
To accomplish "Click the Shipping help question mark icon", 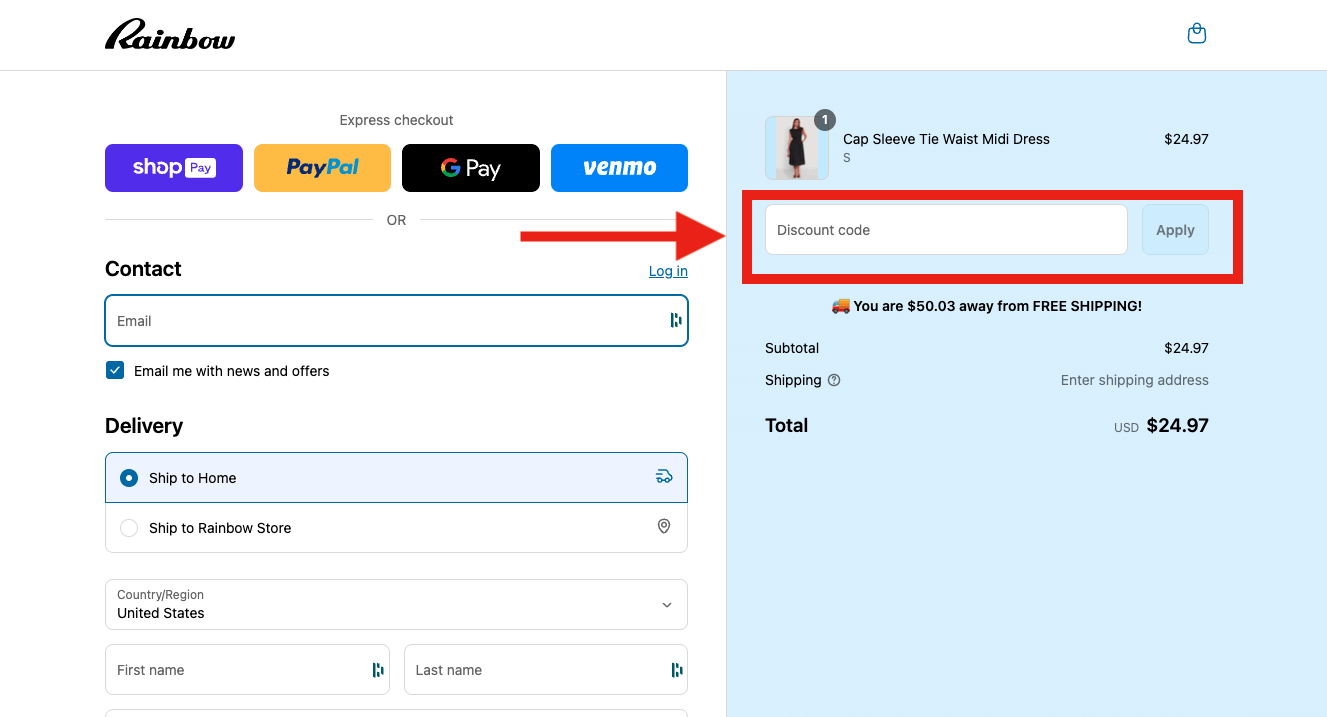I will tap(834, 380).
